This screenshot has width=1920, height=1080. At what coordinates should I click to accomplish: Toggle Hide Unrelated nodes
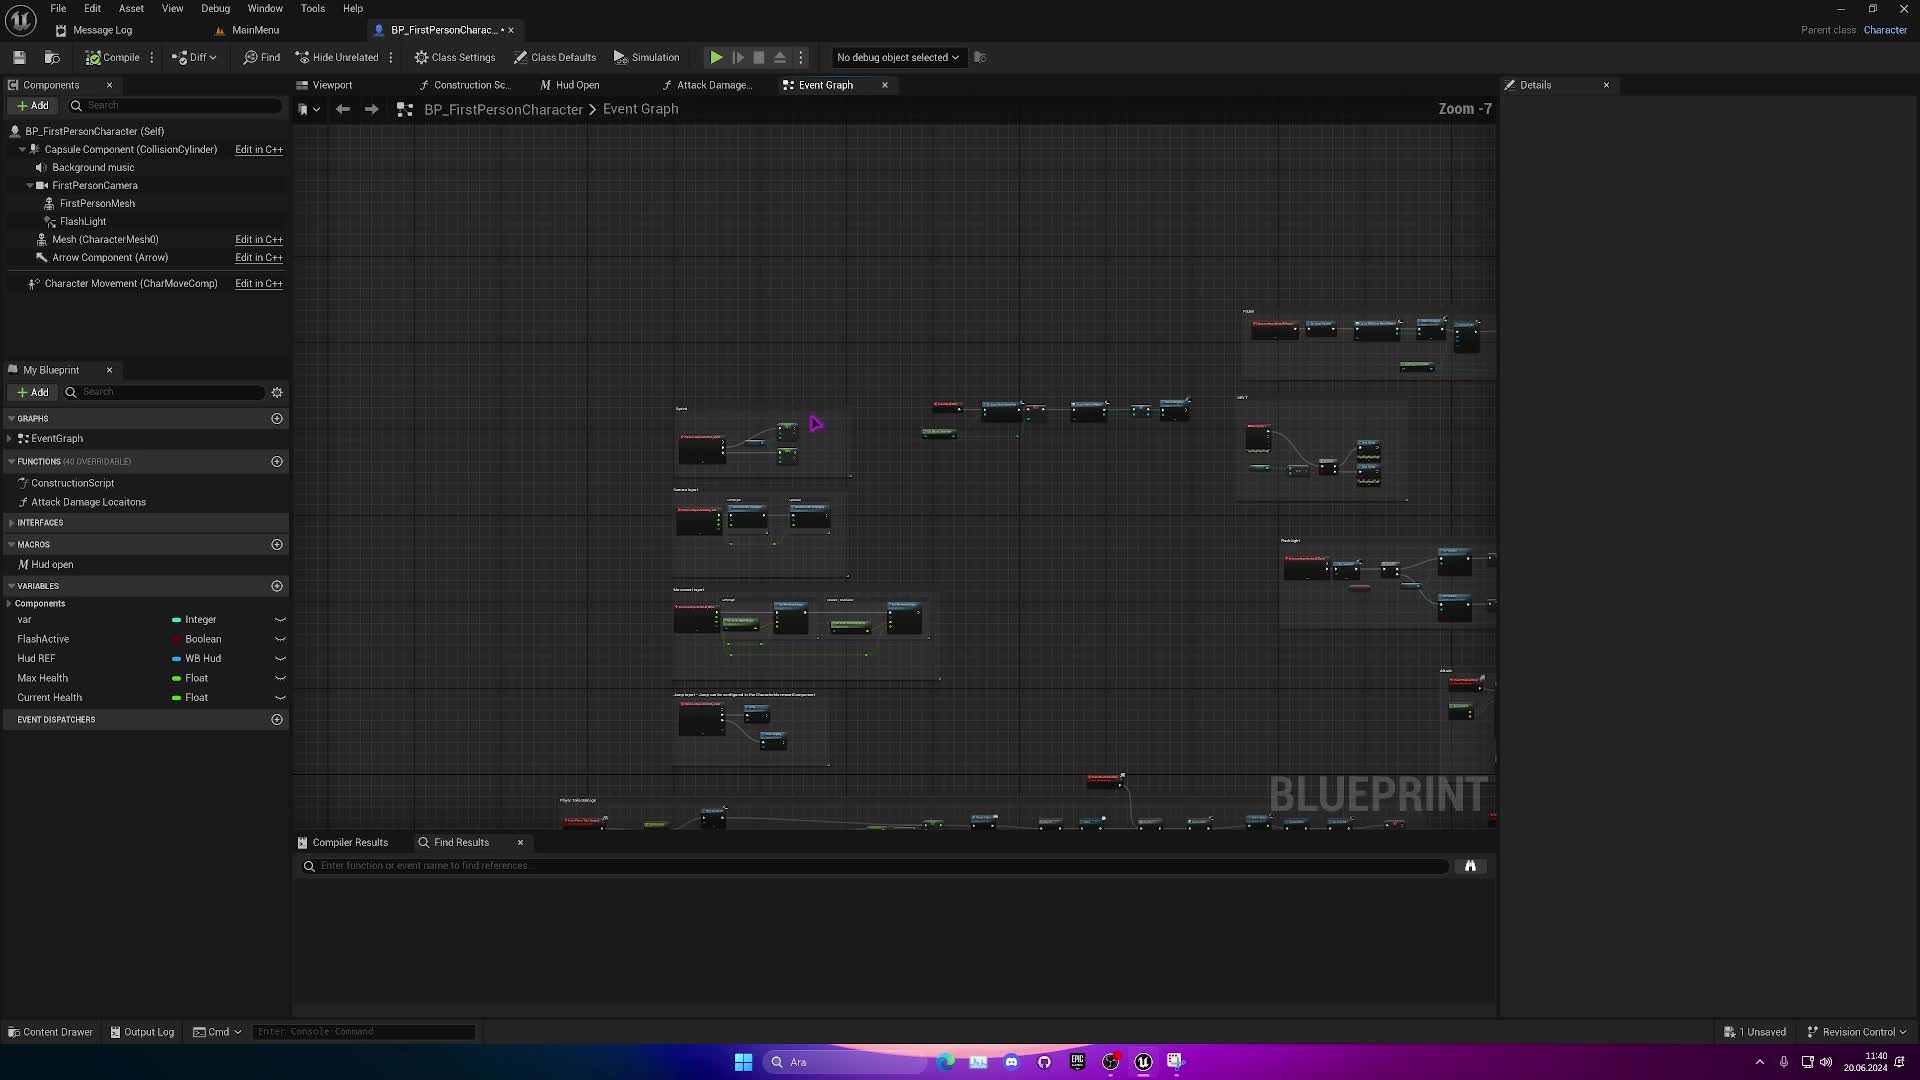click(337, 57)
